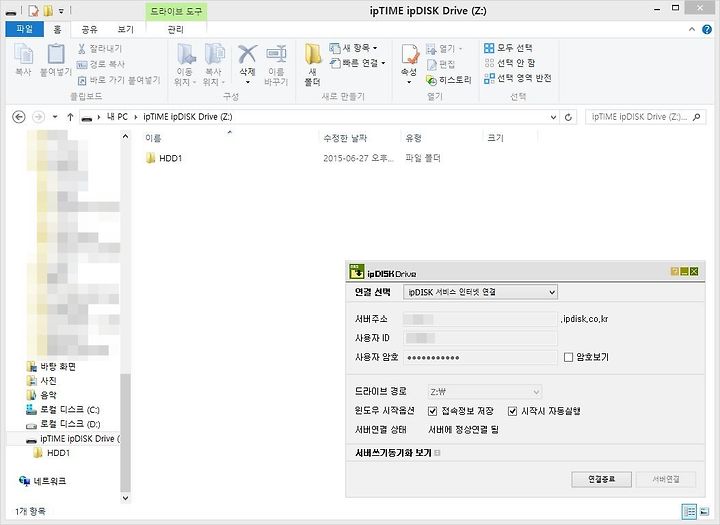Switch to Home (홈) tab
Image resolution: width=720 pixels, height=525 pixels.
click(x=57, y=29)
